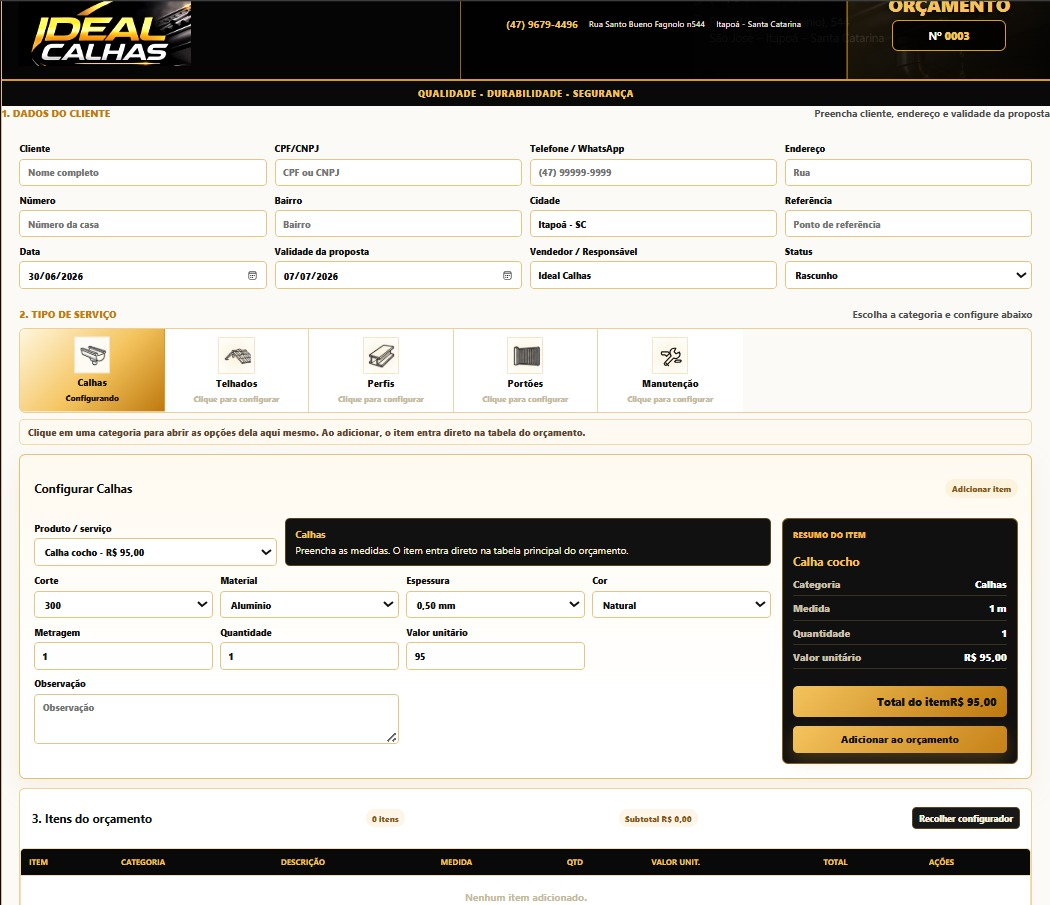The height and width of the screenshot is (905, 1050).
Task: Open the Telhados roof icon
Action: [236, 355]
